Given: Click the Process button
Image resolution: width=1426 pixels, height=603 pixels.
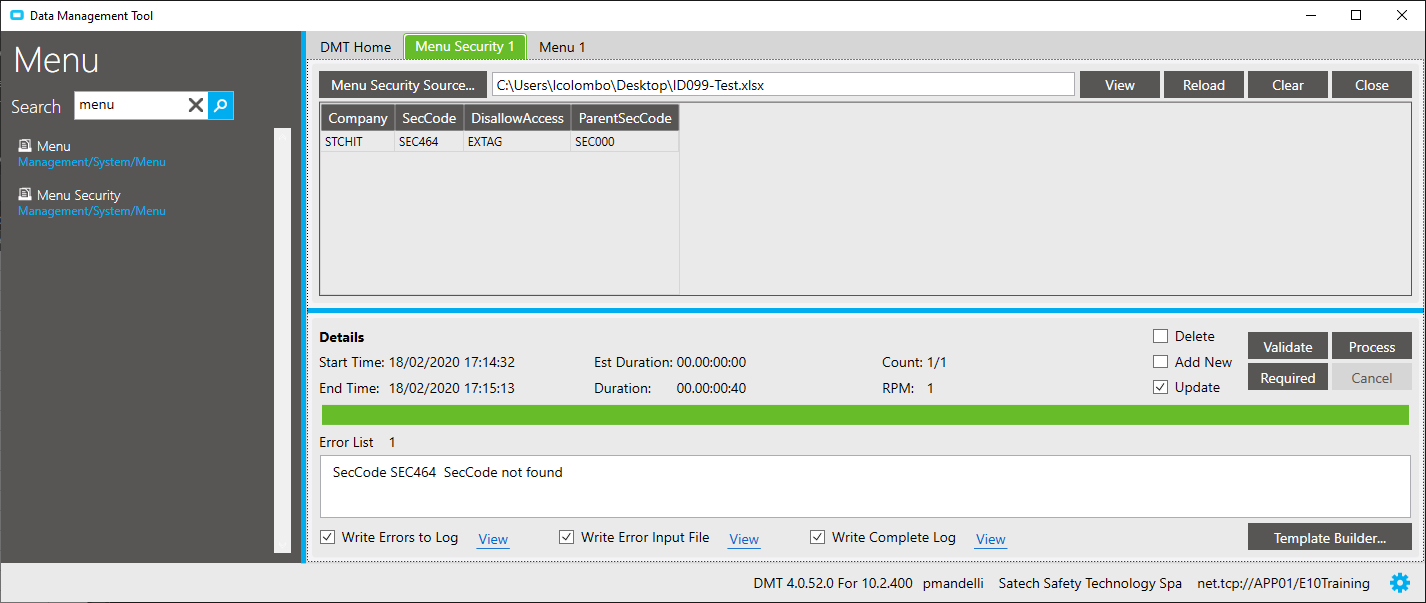Looking at the screenshot, I should click(1372, 347).
